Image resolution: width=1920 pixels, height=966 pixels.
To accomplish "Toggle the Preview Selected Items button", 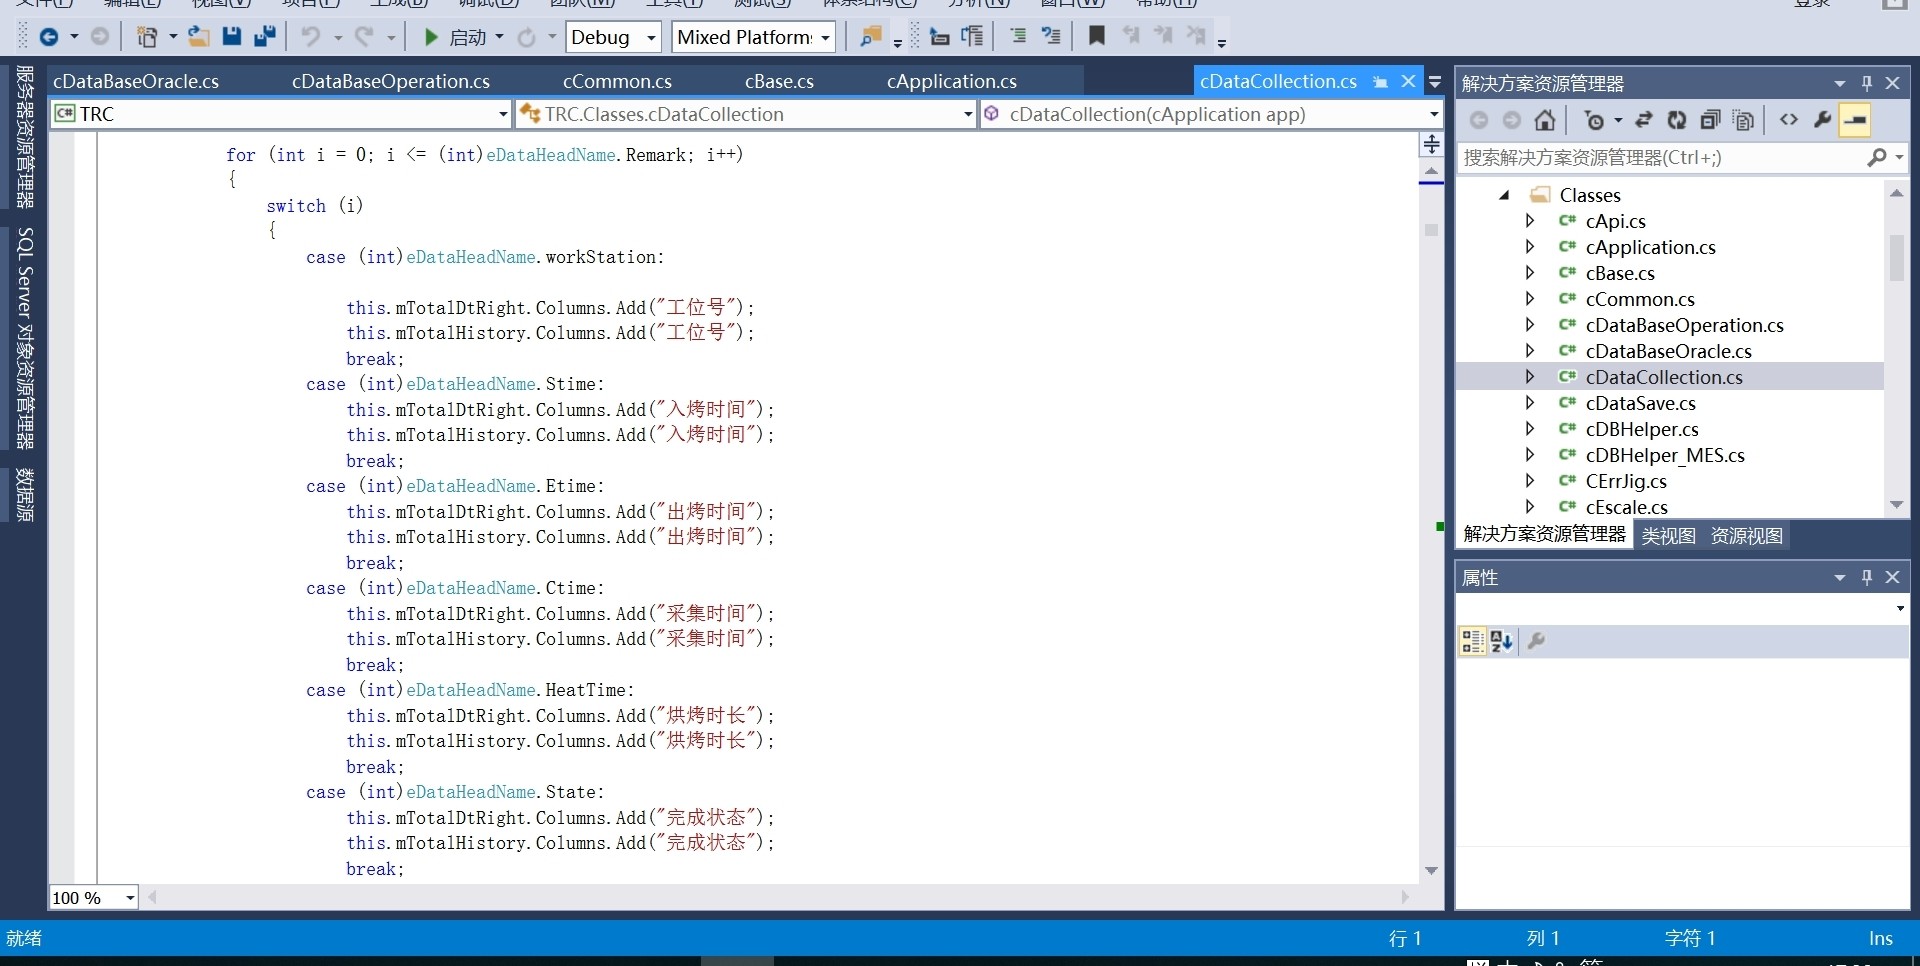I will (1855, 121).
